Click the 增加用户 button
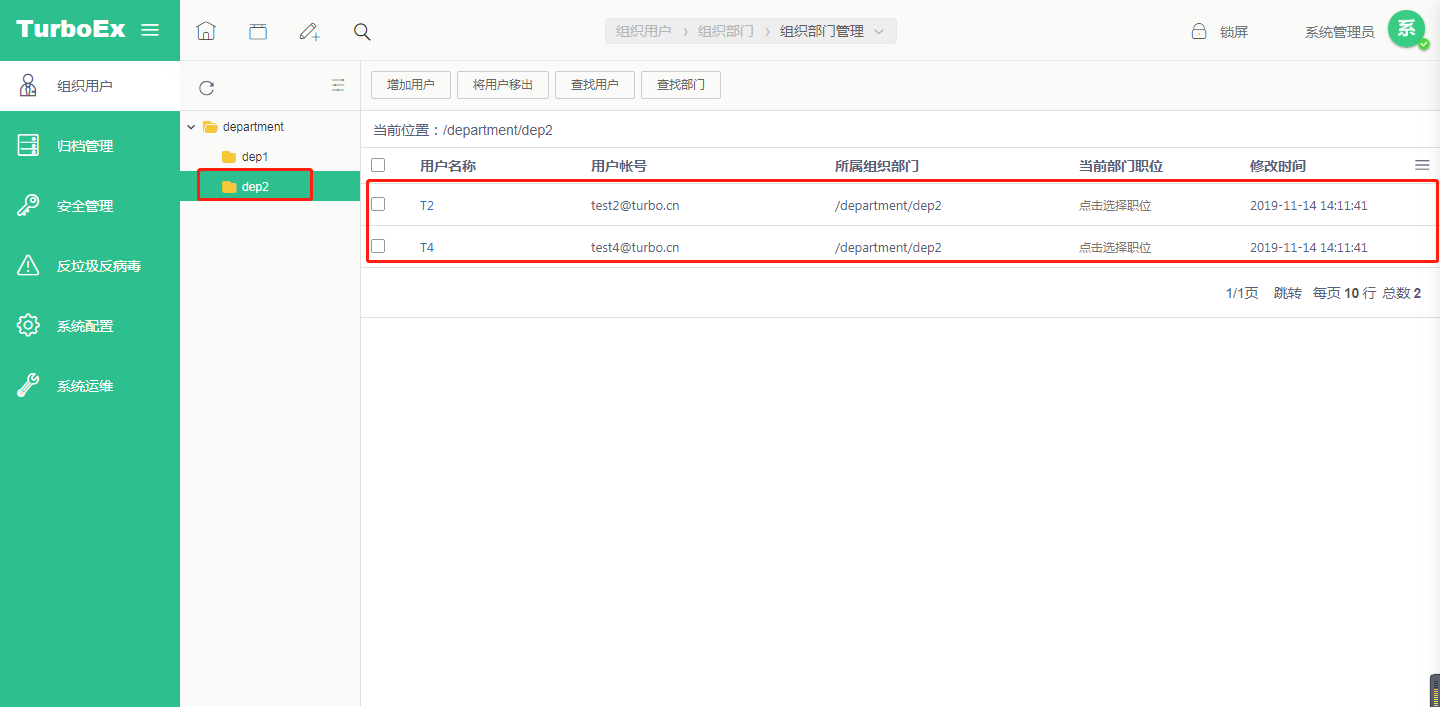 pyautogui.click(x=410, y=85)
